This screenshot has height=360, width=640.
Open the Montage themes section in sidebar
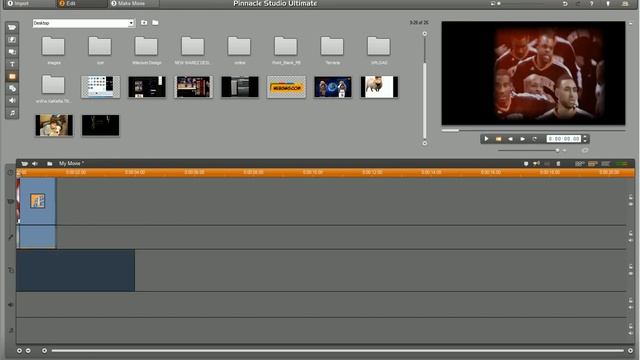pos(12,52)
